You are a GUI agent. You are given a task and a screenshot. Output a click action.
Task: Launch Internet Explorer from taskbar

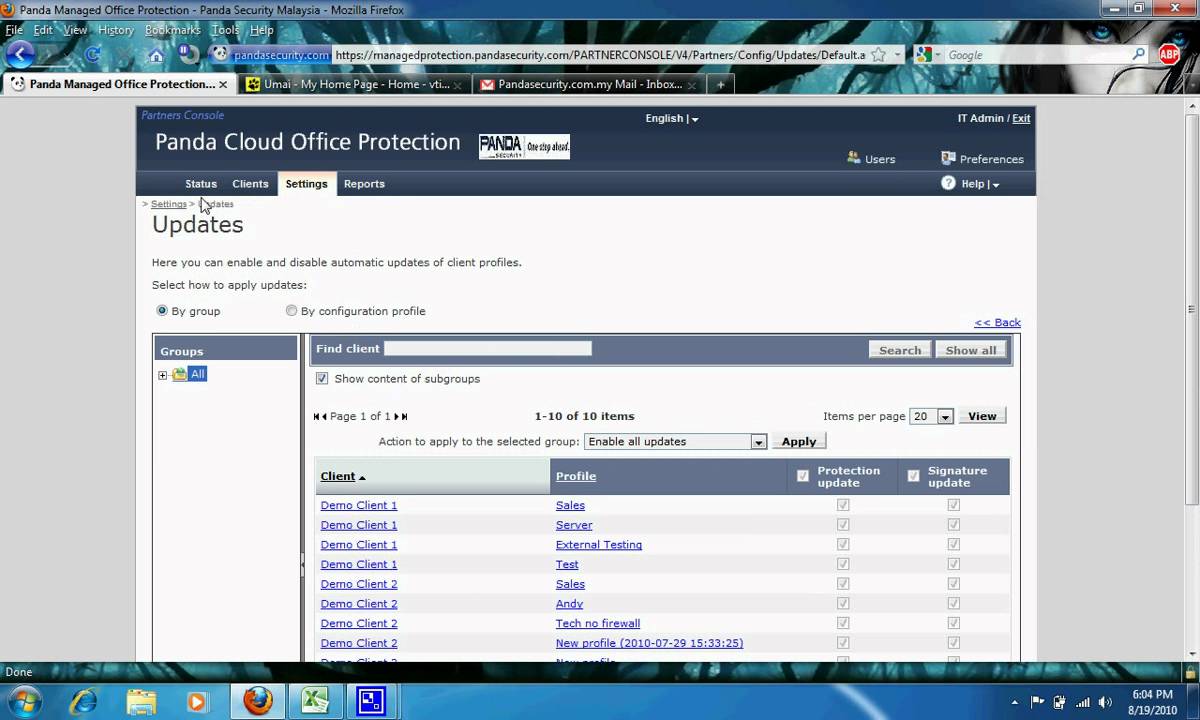point(83,701)
